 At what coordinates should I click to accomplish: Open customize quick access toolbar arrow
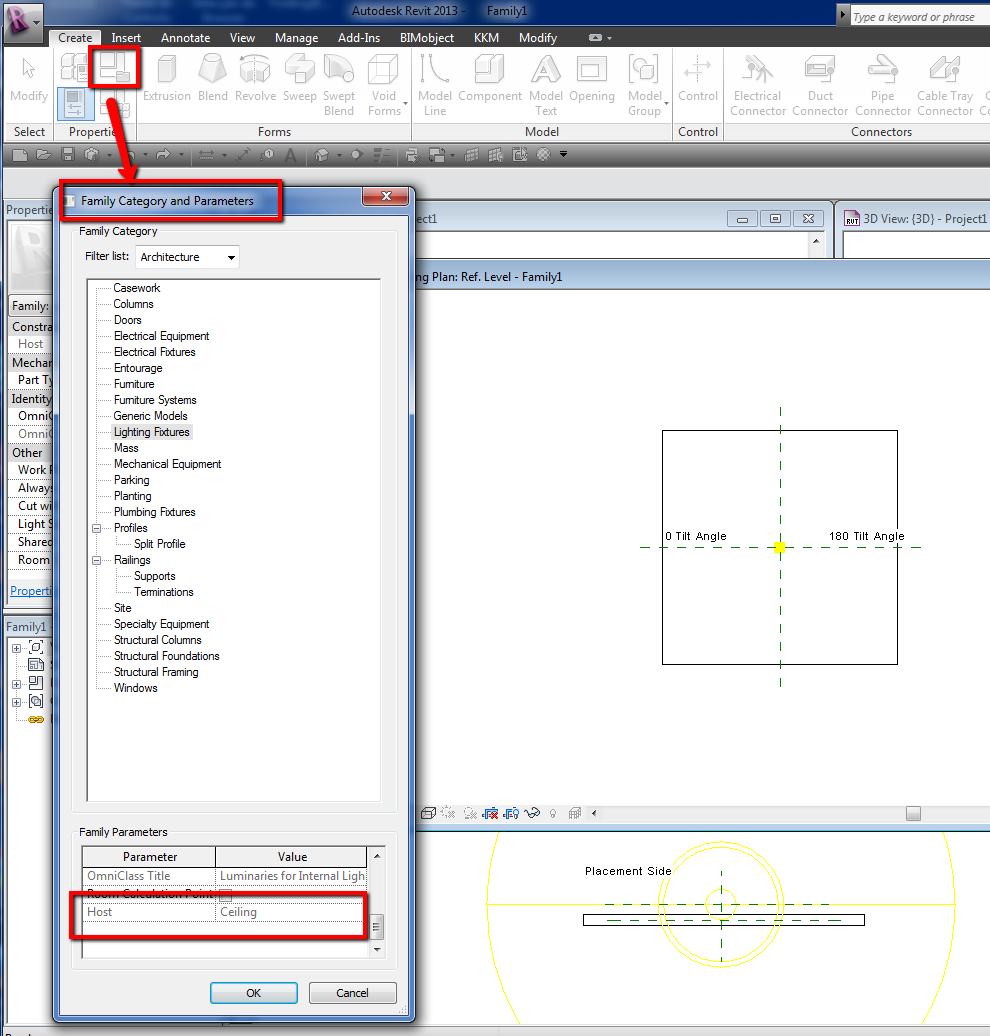click(x=564, y=155)
